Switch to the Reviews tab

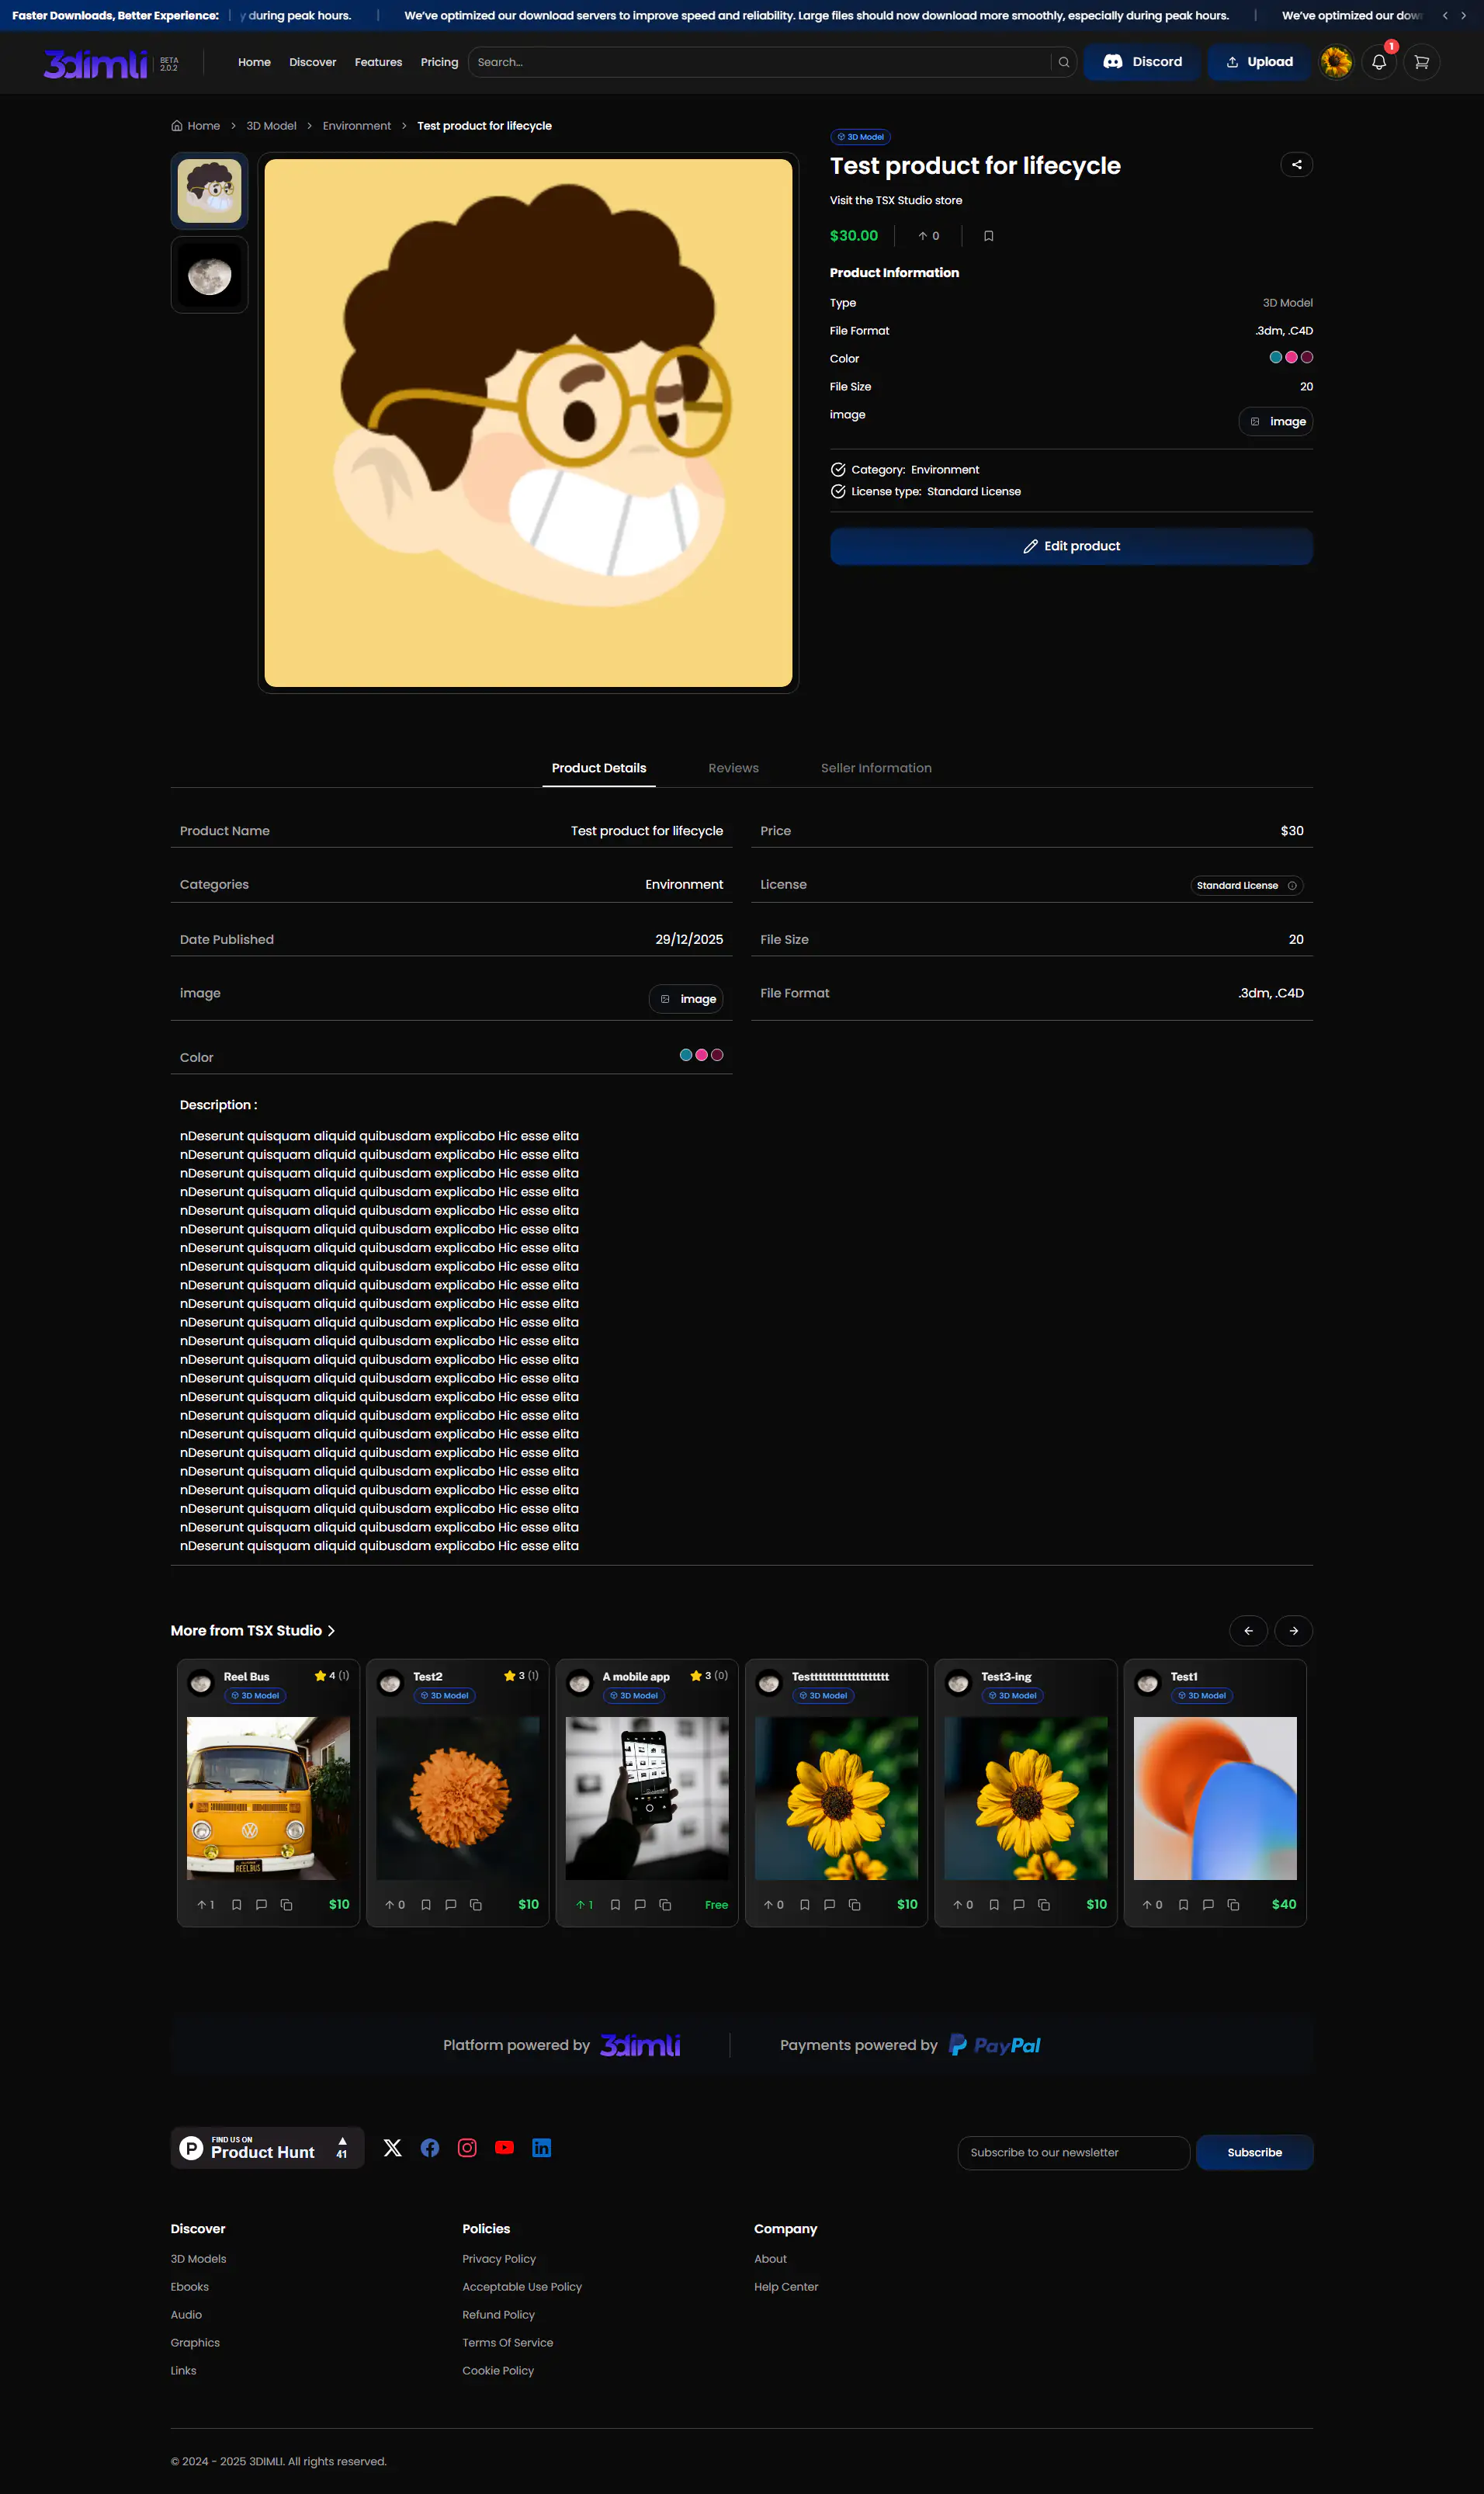(733, 768)
